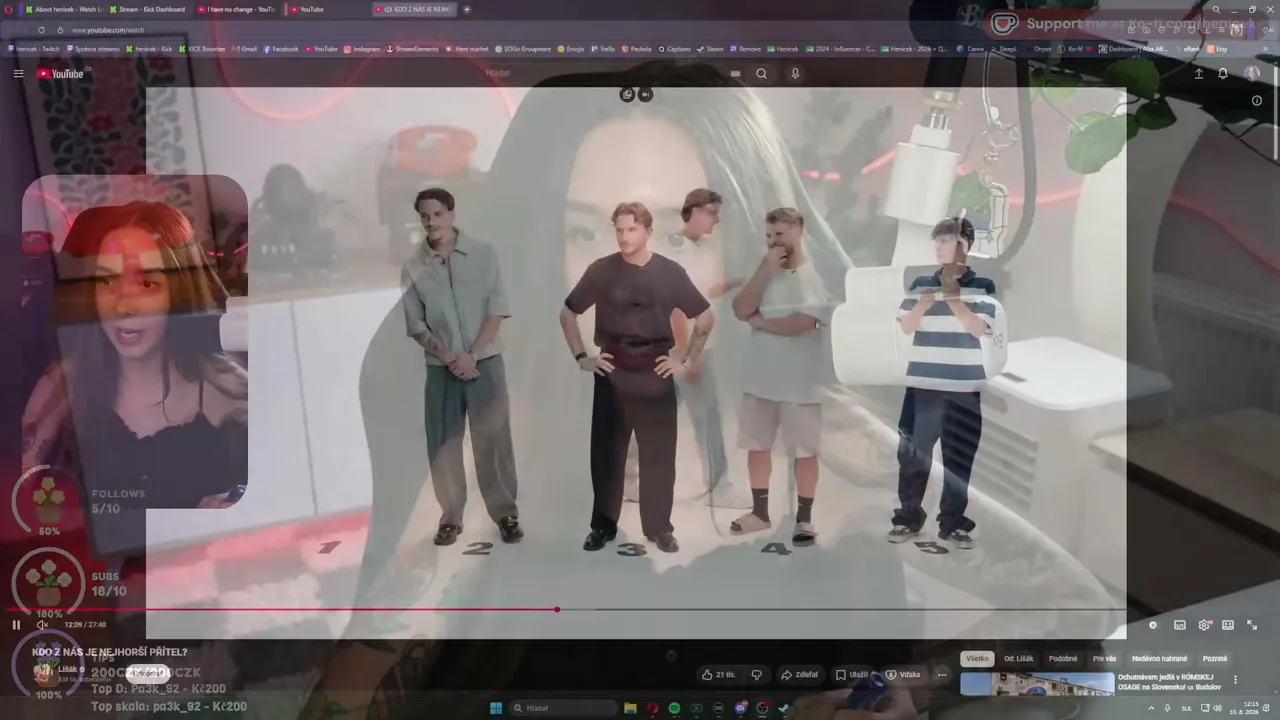Open the Etsy bookmark

(x=1217, y=48)
